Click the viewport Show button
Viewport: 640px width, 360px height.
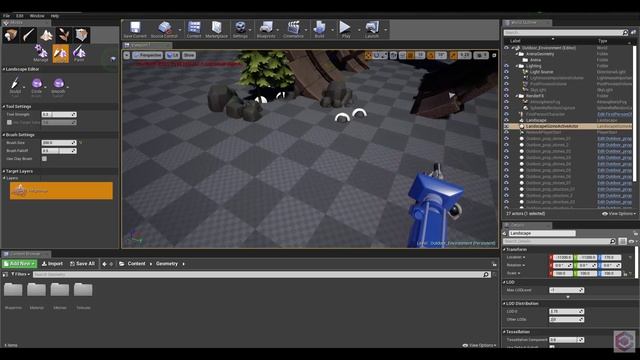click(x=189, y=55)
